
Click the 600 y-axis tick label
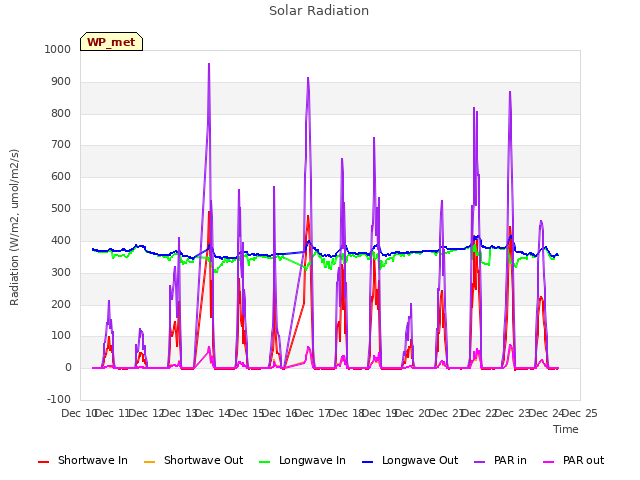[x=60, y=177]
